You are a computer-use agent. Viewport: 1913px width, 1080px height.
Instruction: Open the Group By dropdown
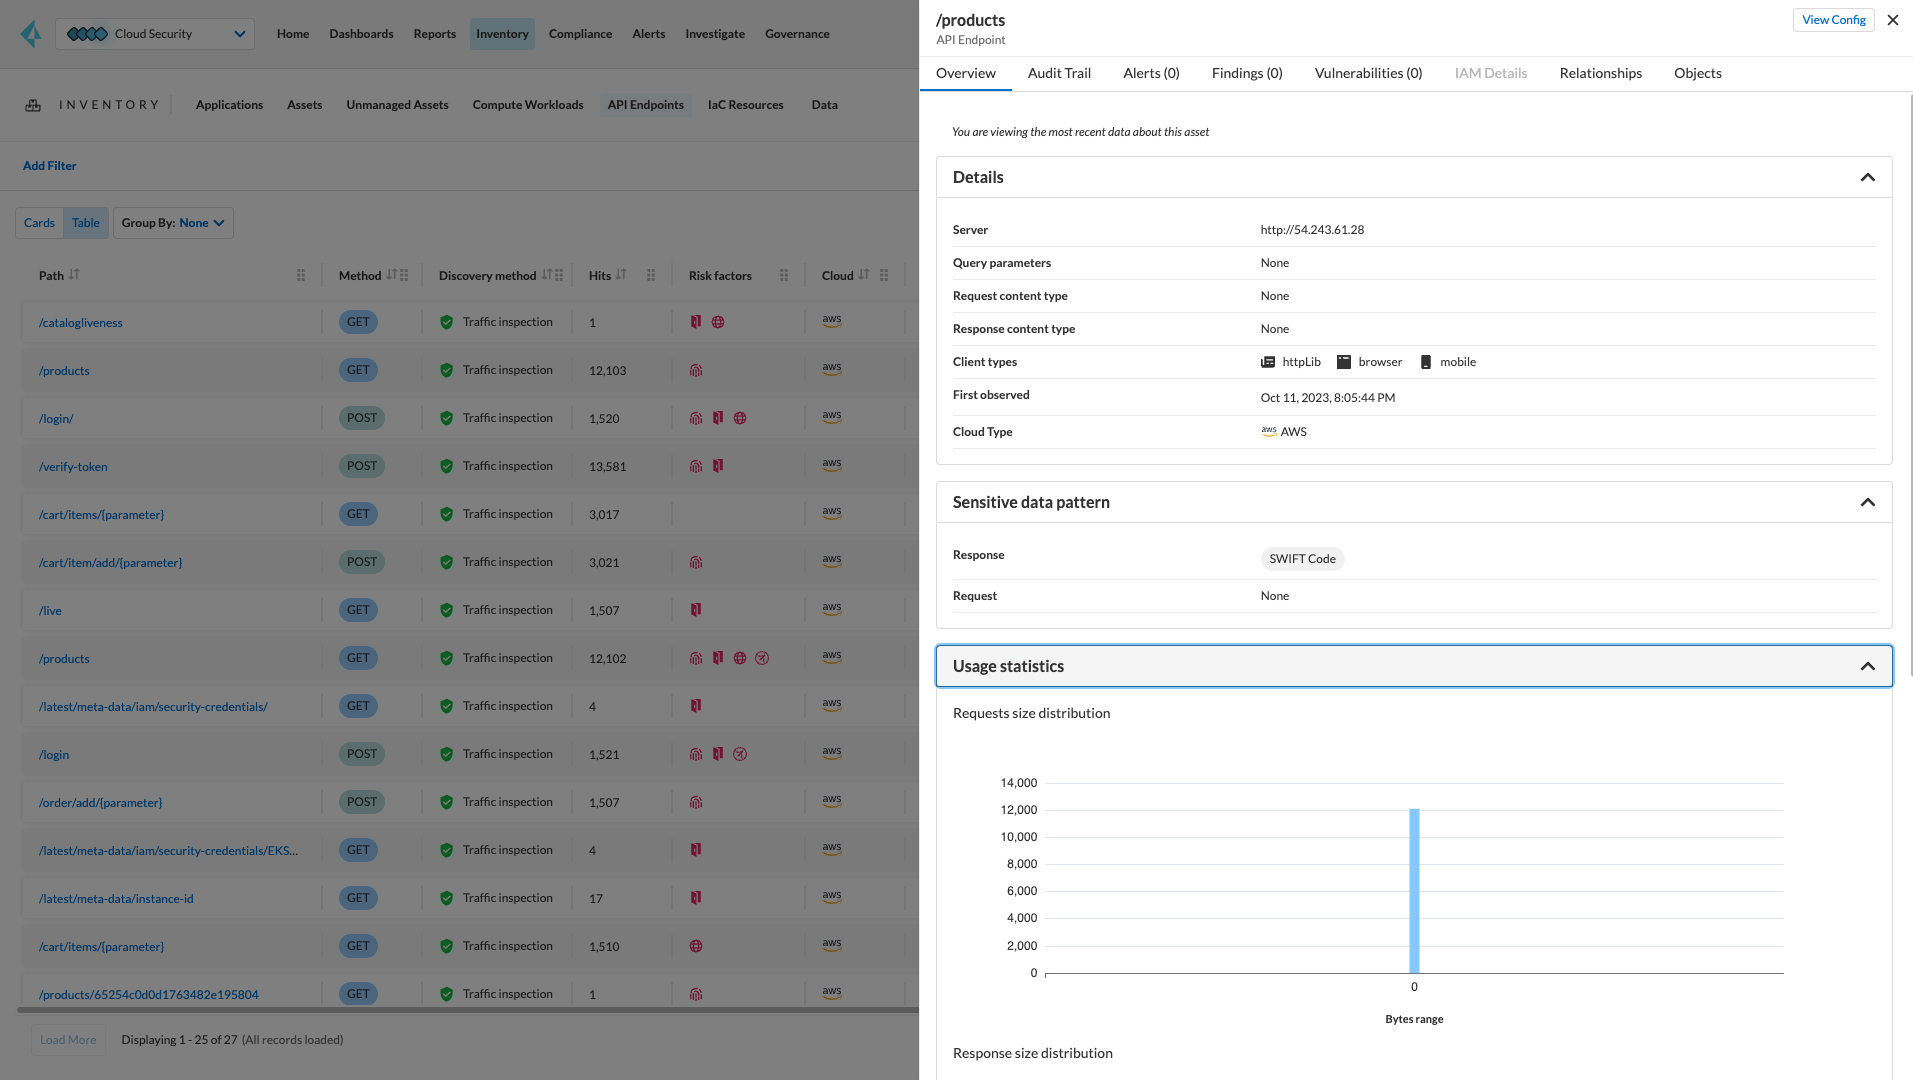[173, 222]
